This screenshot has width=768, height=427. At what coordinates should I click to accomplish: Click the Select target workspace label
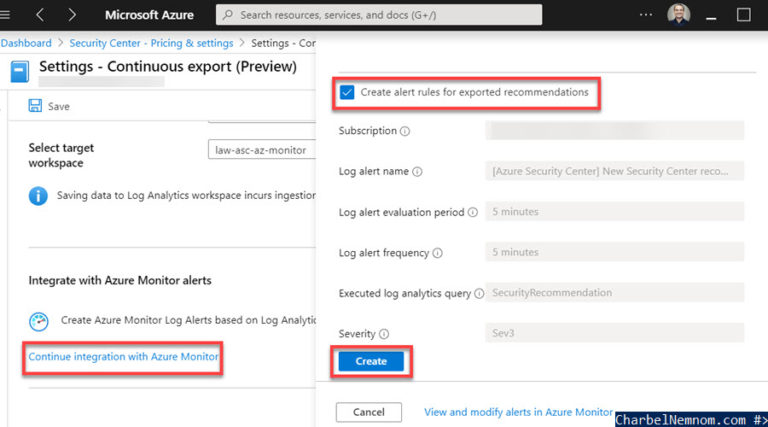coord(61,155)
